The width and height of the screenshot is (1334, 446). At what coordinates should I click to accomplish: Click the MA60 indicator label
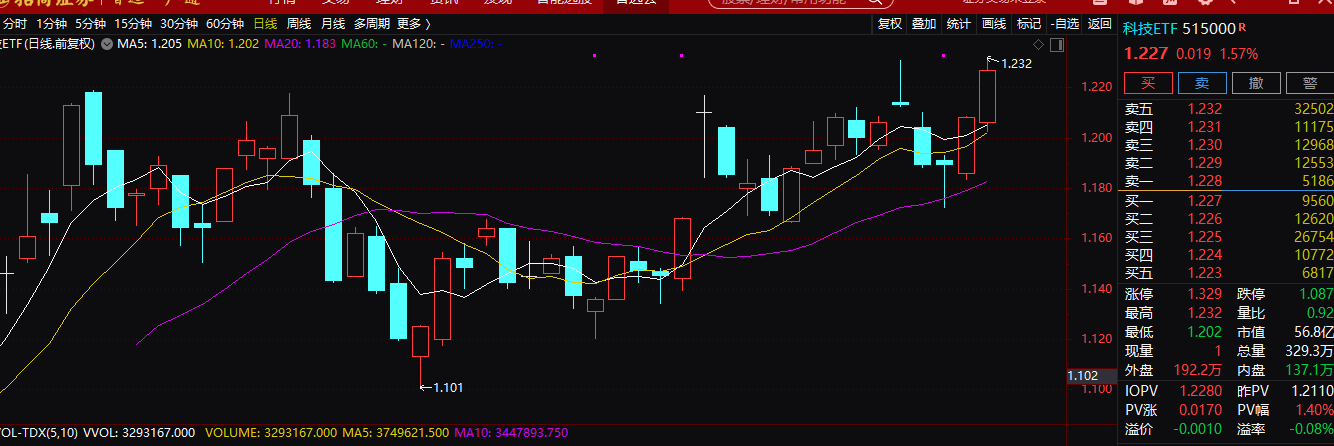coord(365,43)
